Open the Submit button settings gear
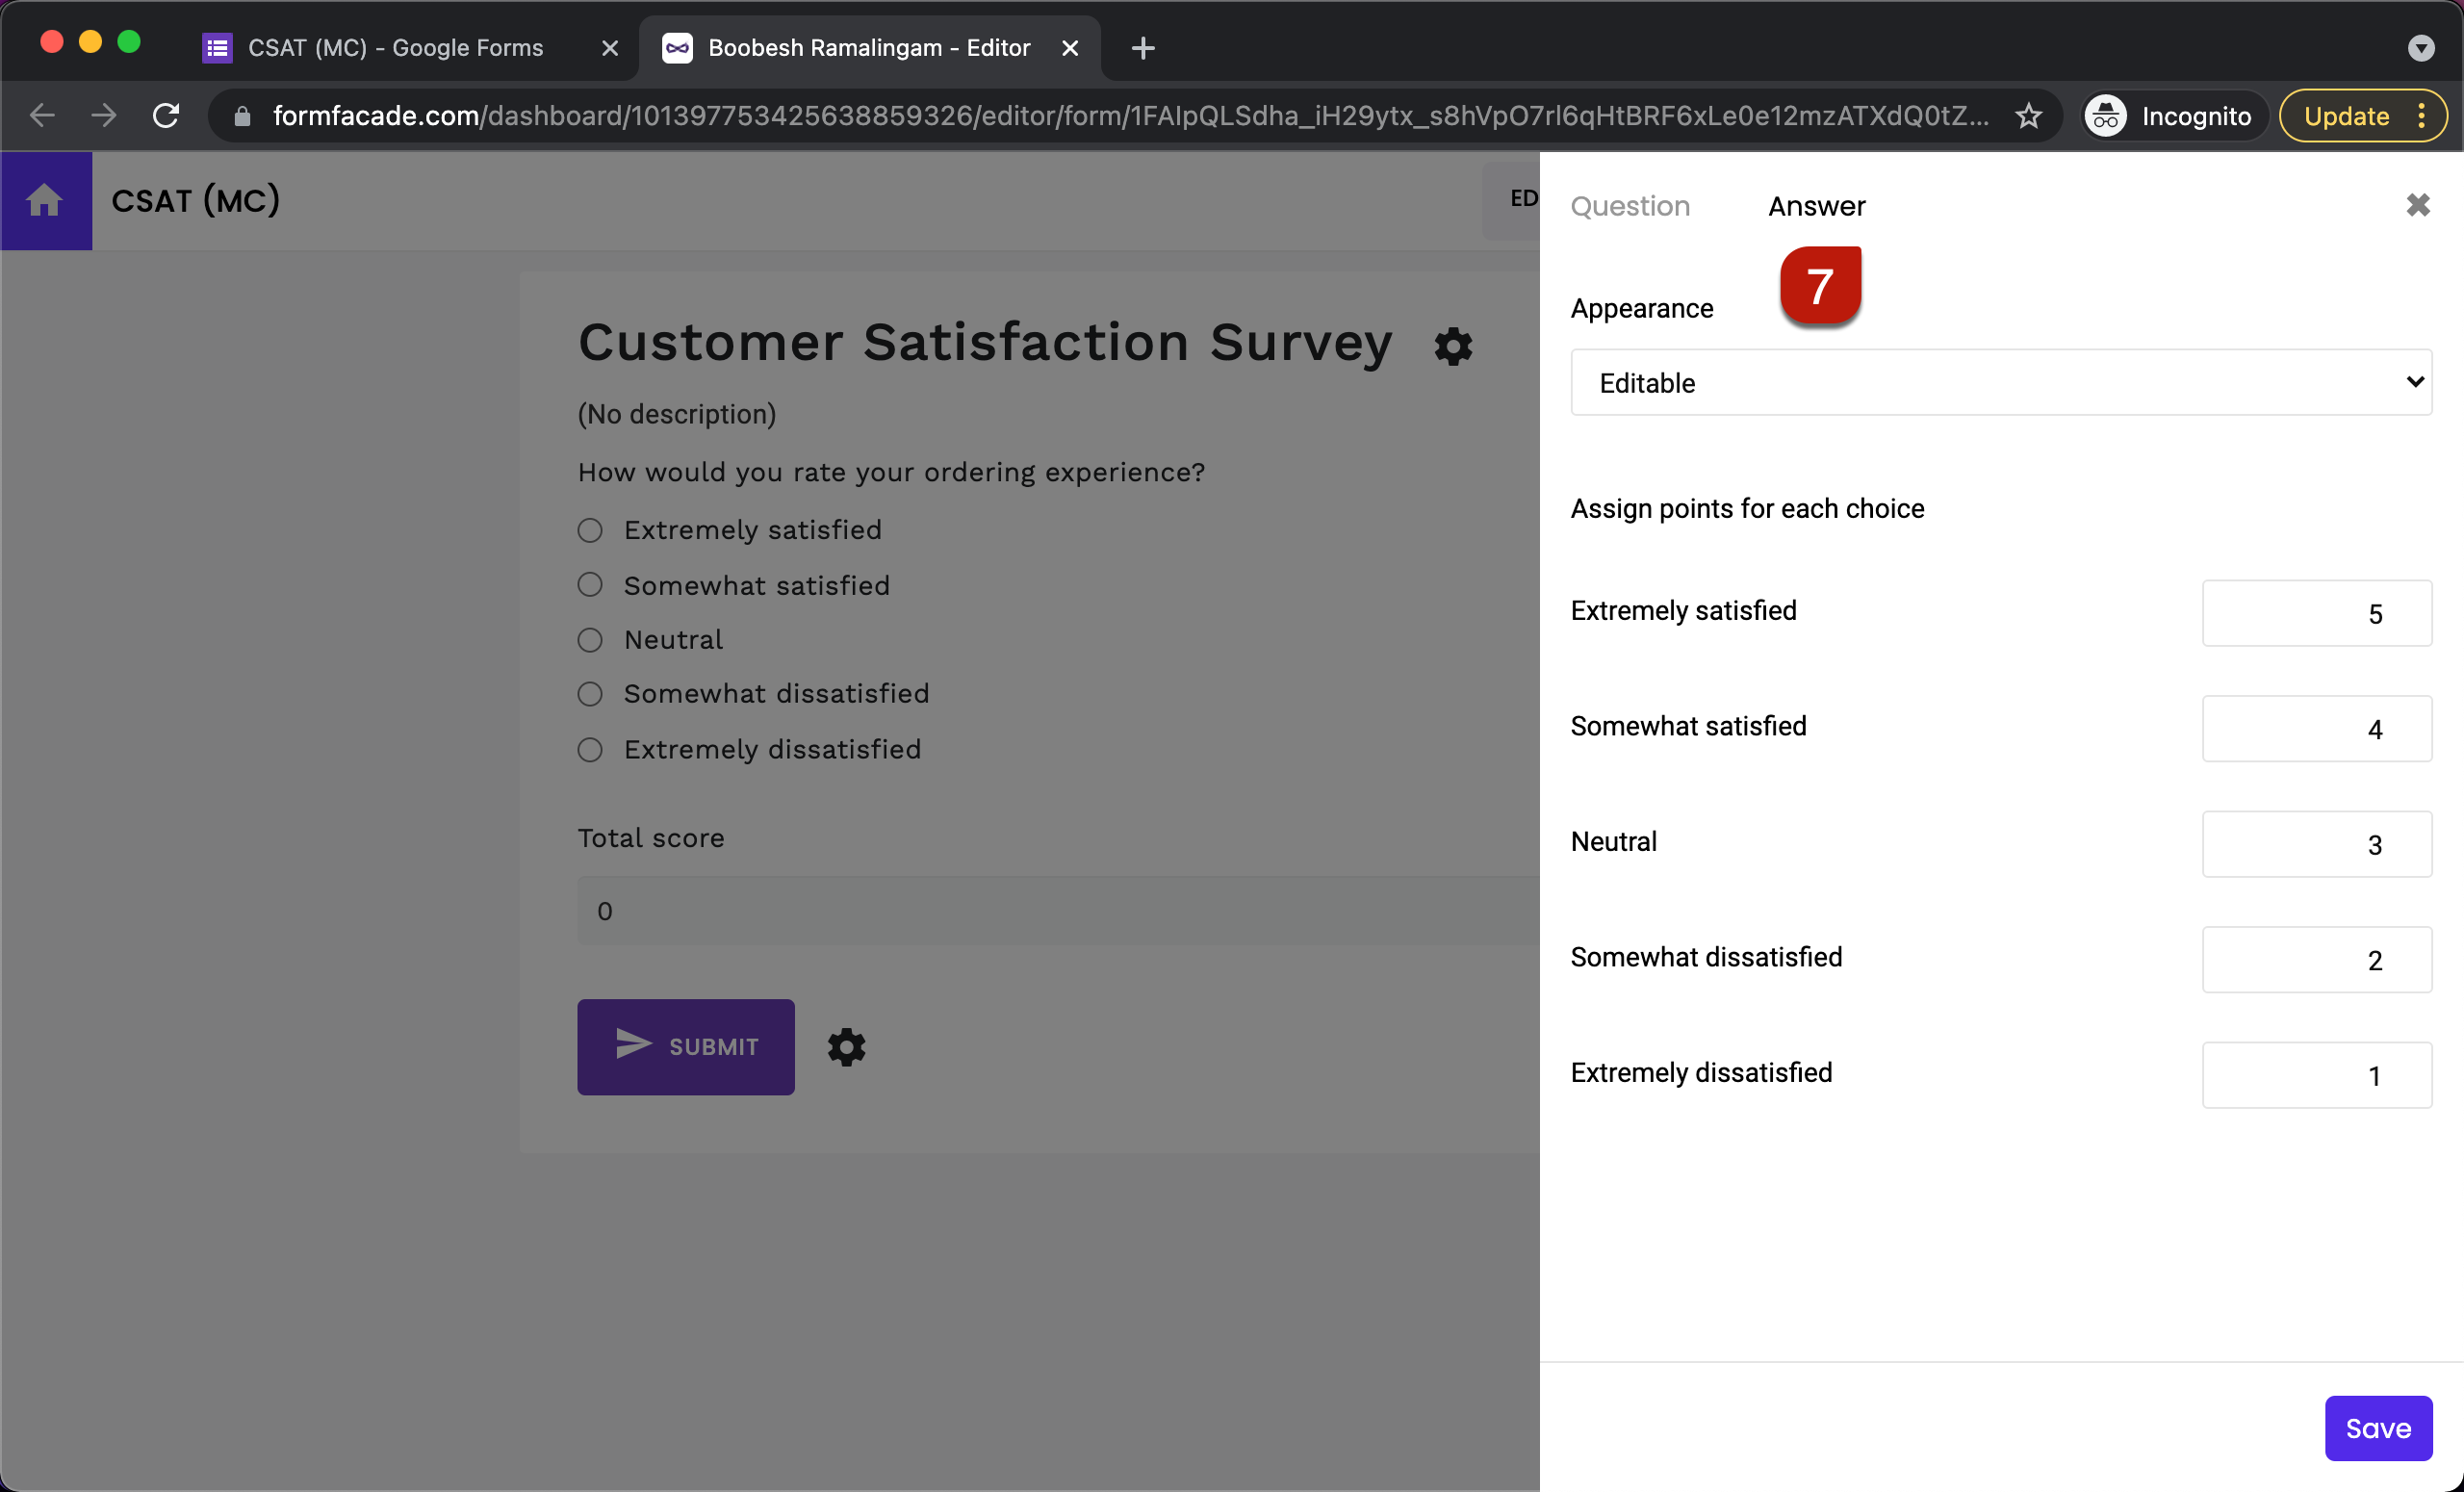This screenshot has height=1492, width=2464. pos(845,1047)
